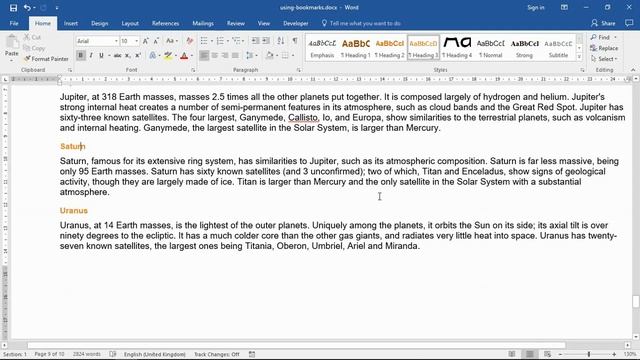Apply strikethrough formatting
The image size is (640, 360).
(118, 56)
